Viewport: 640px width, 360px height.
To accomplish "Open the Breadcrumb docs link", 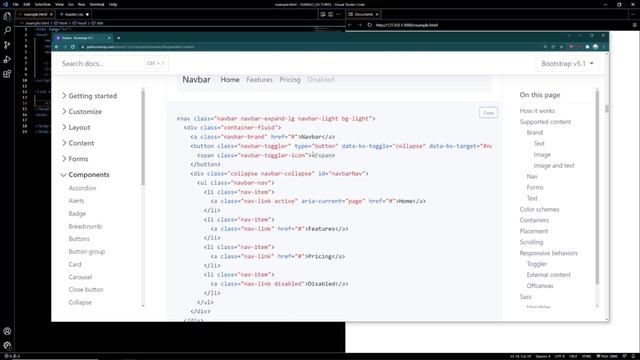I will click(x=85, y=226).
